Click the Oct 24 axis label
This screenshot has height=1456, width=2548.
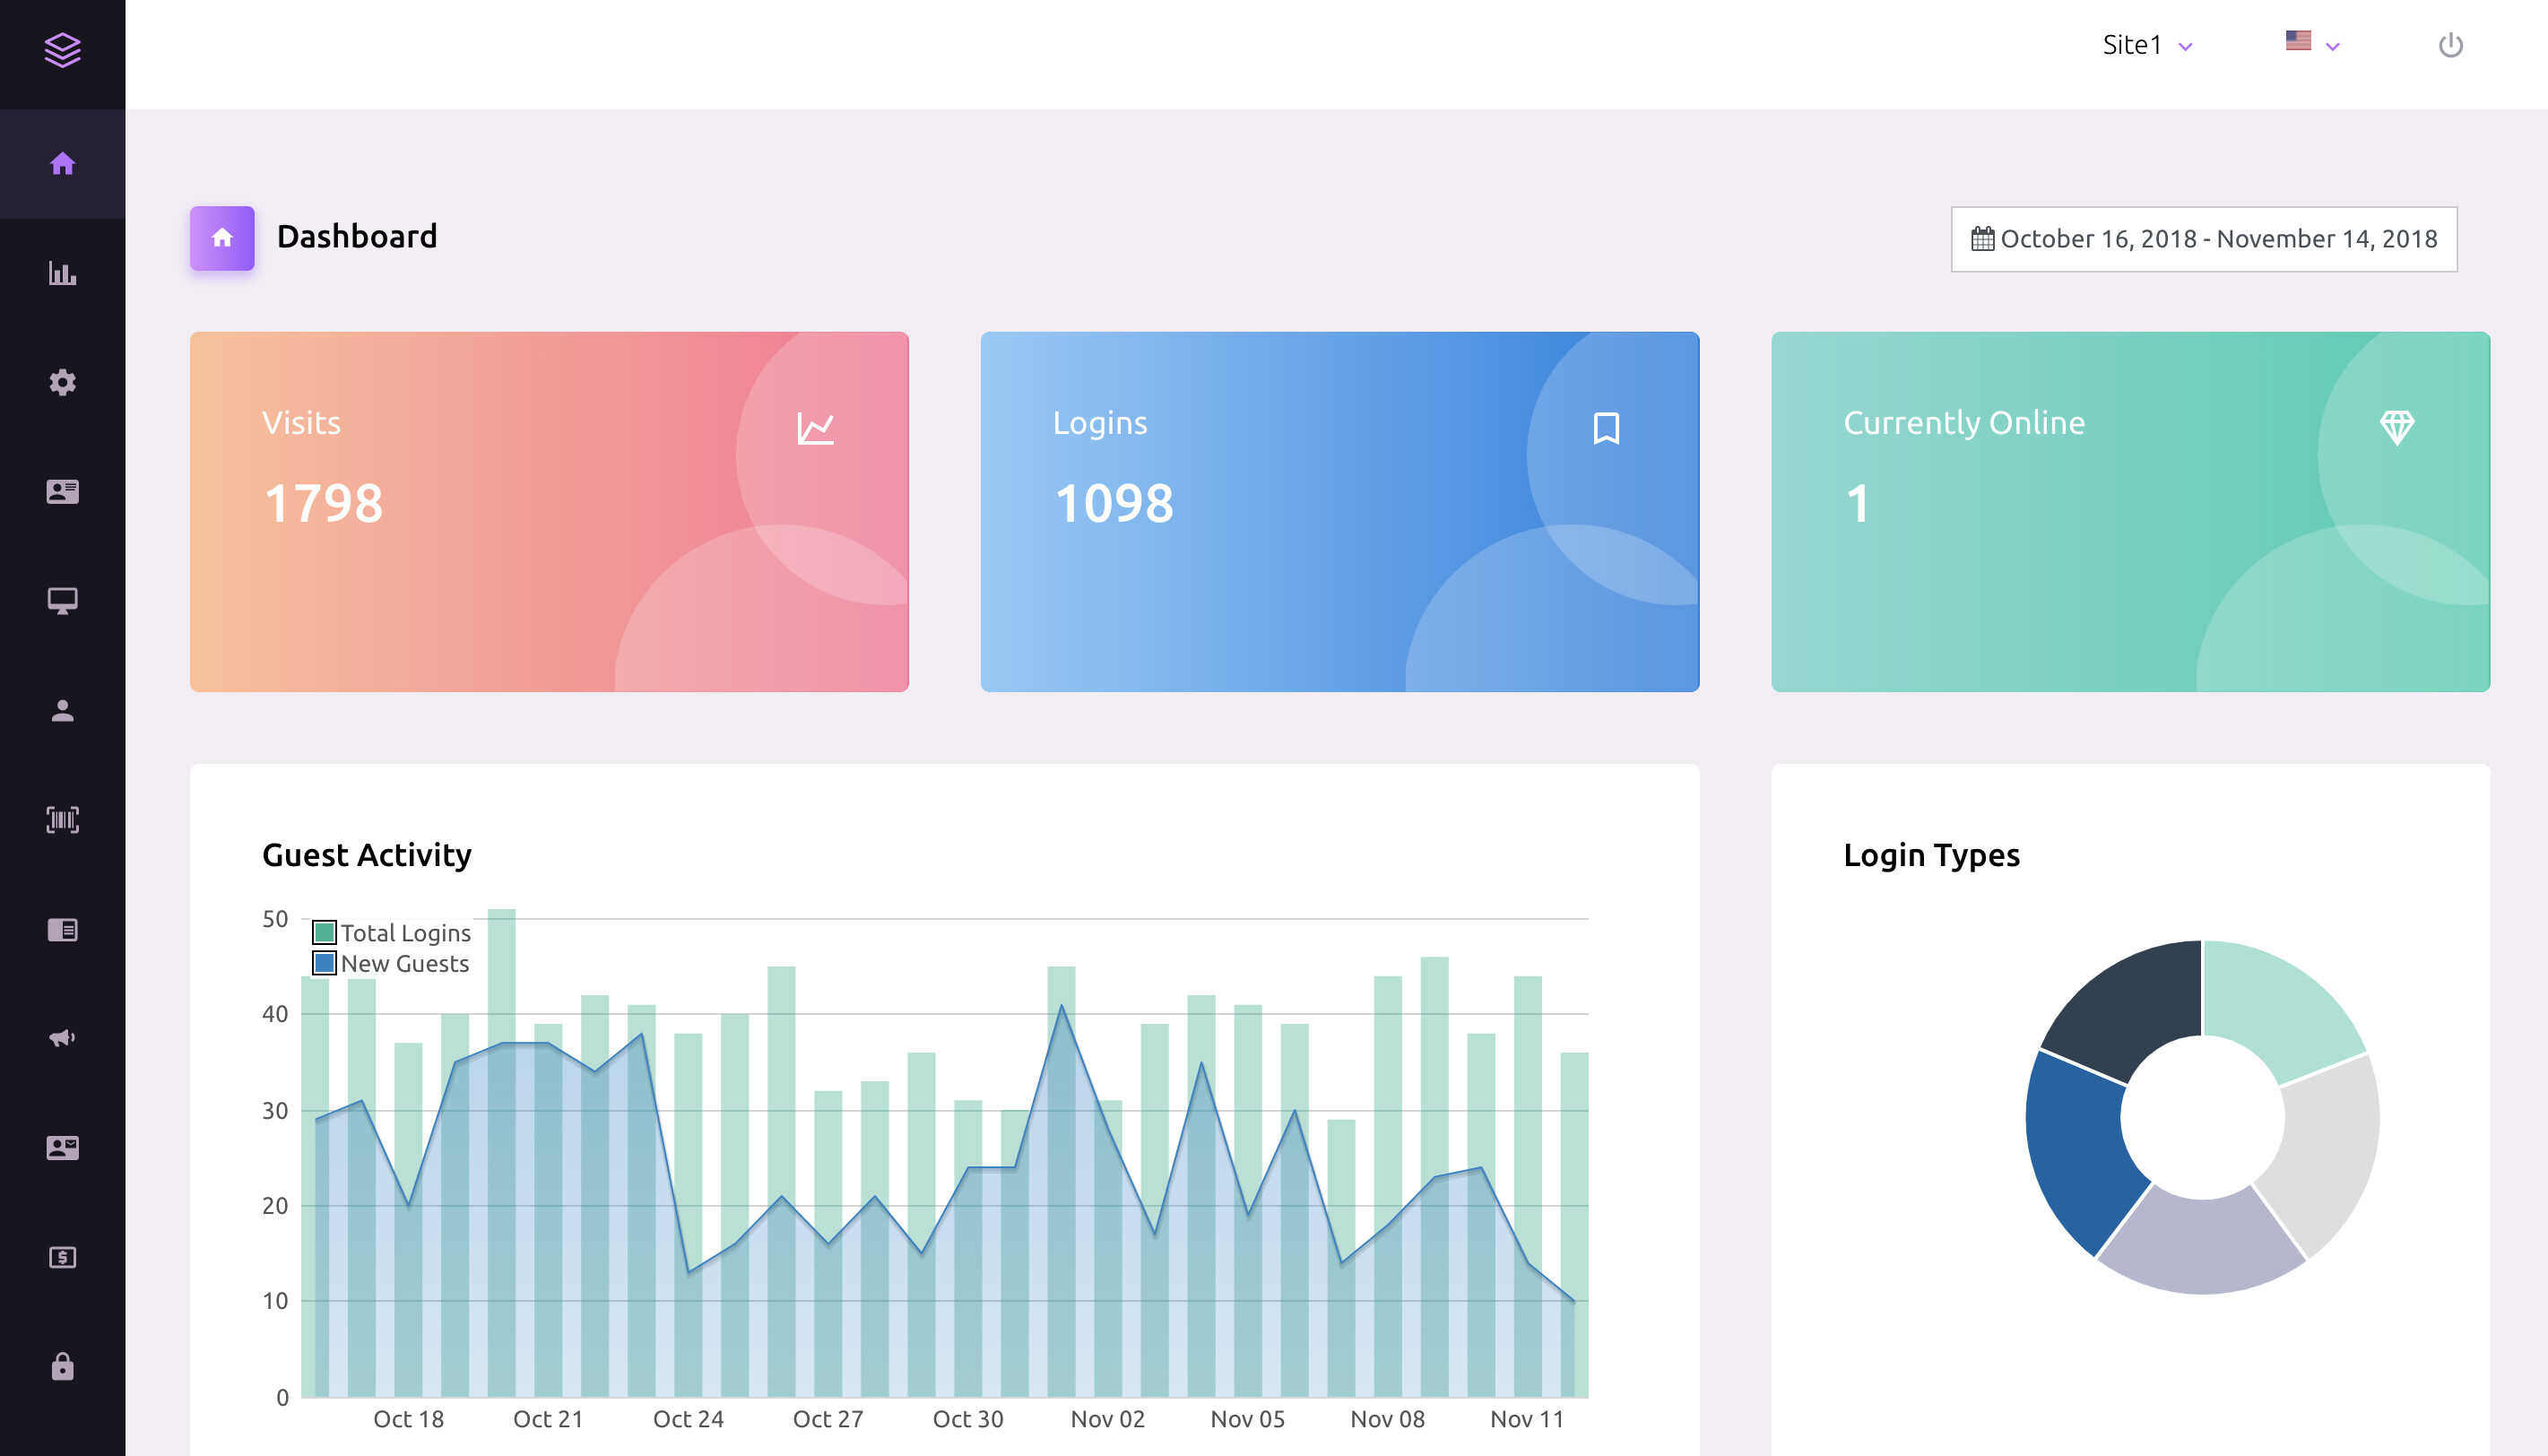point(688,1420)
